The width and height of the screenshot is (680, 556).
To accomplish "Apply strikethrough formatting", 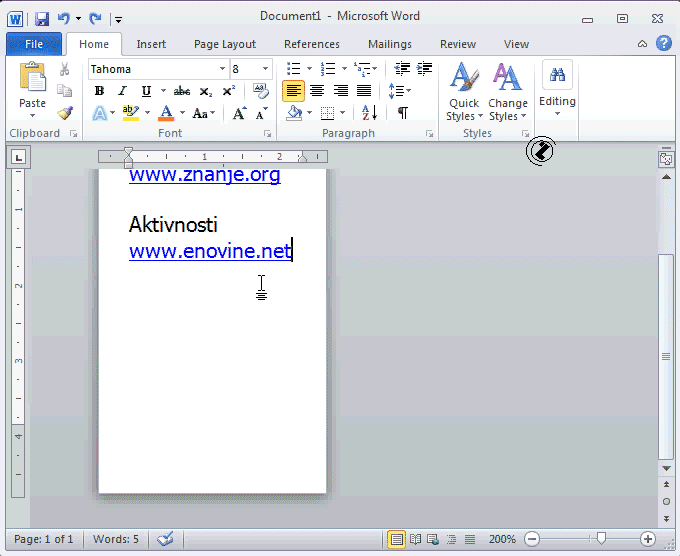I will (182, 91).
